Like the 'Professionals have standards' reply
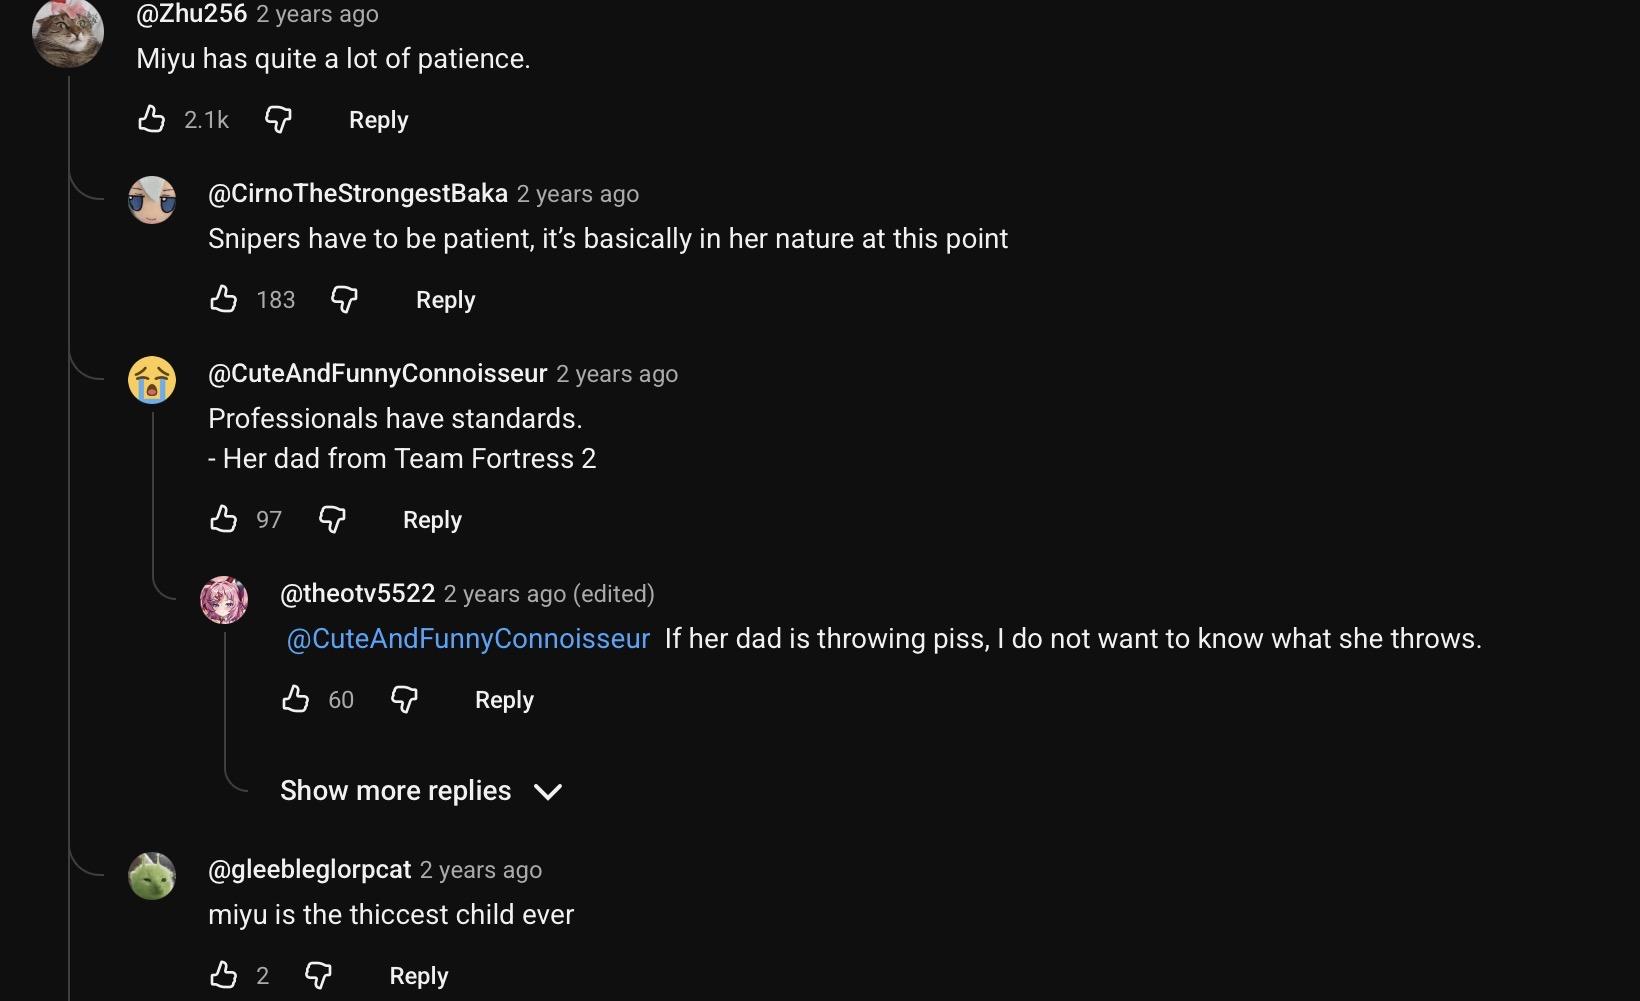The width and height of the screenshot is (1640, 1001). (x=223, y=519)
